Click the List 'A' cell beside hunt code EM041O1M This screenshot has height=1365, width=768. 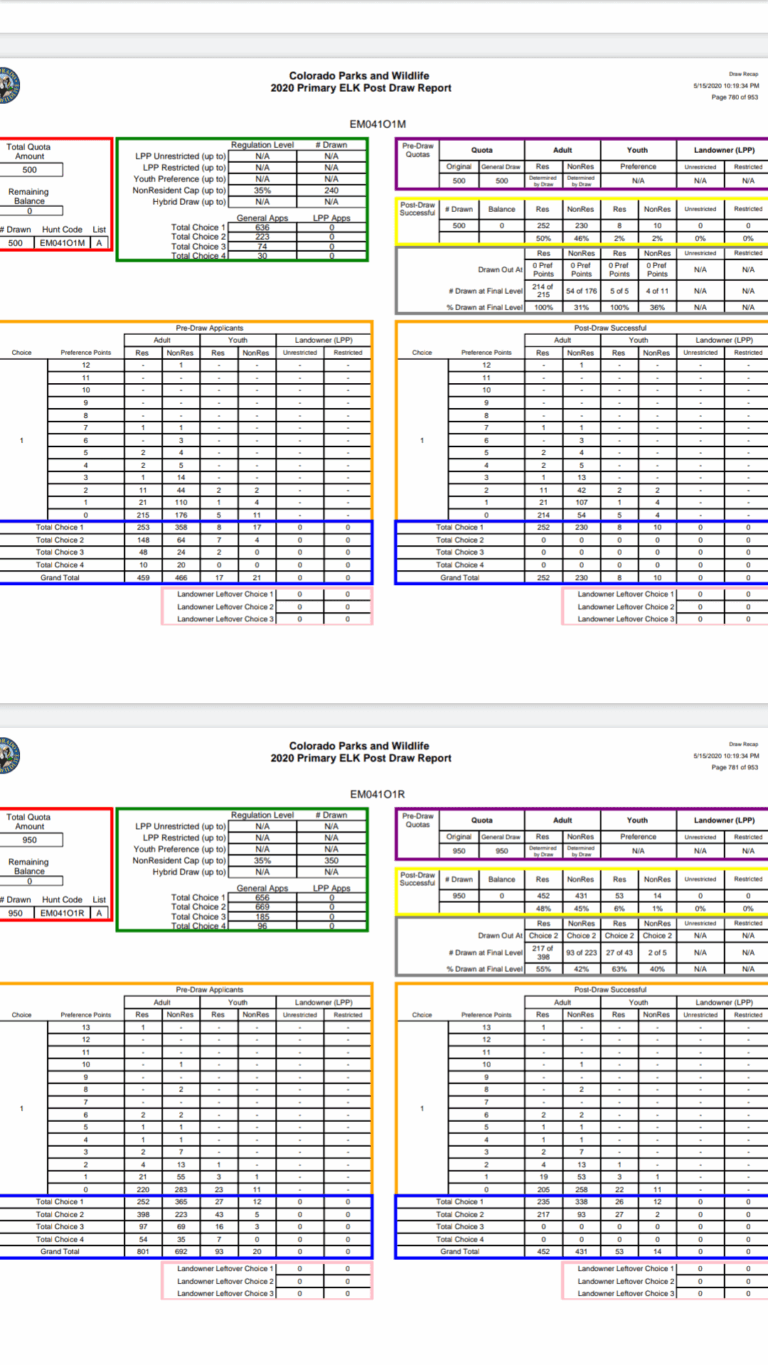pos(98,242)
